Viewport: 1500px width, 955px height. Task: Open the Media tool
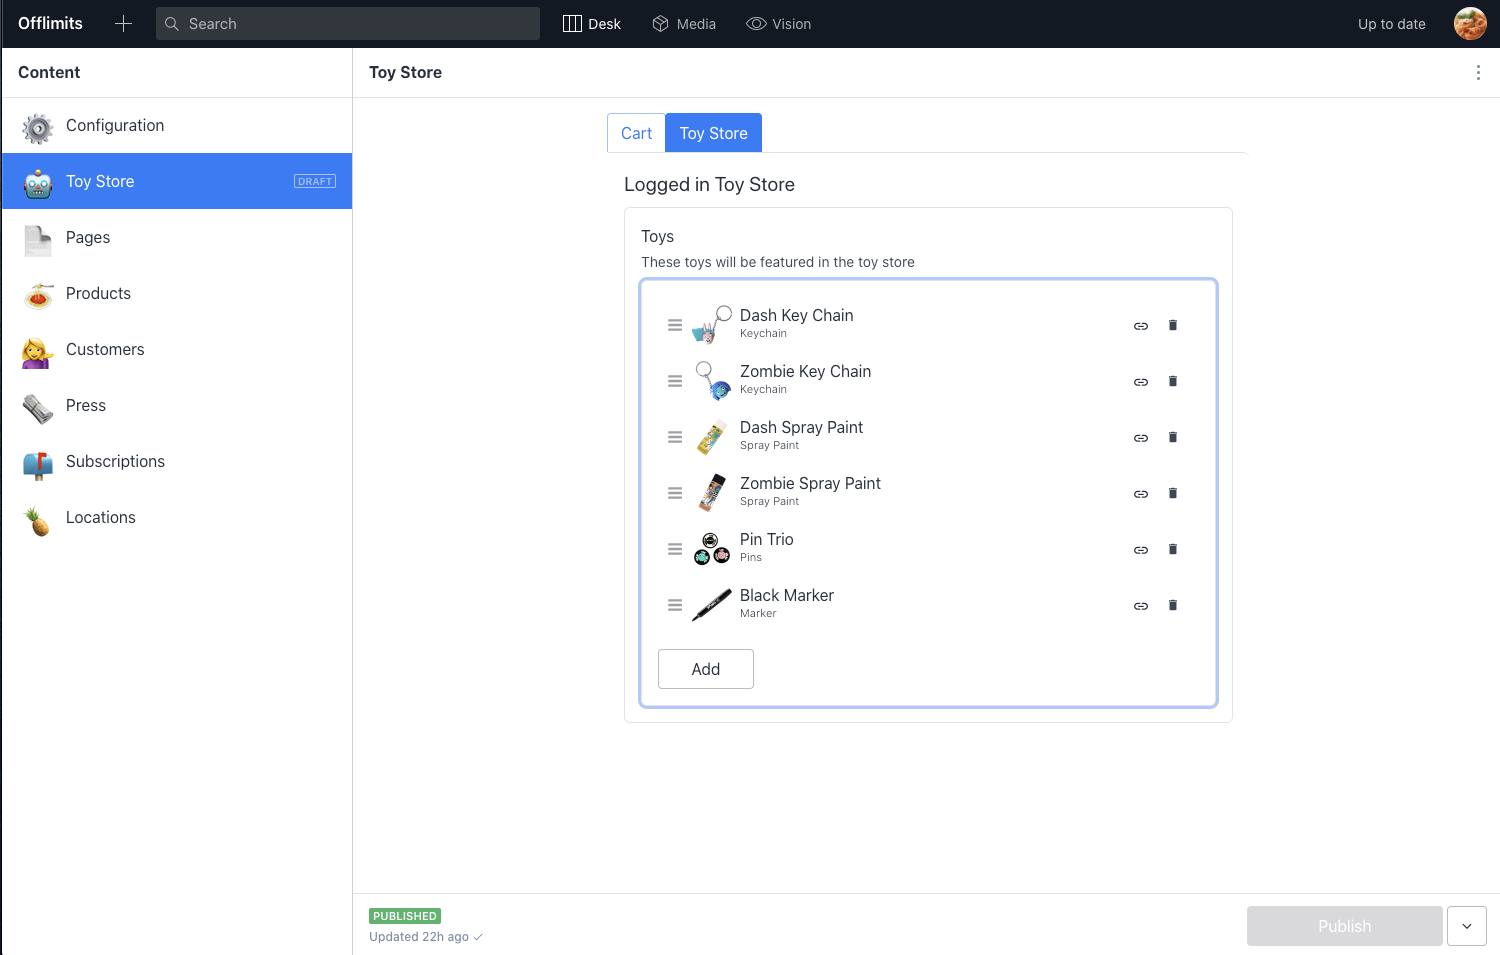pyautogui.click(x=684, y=24)
